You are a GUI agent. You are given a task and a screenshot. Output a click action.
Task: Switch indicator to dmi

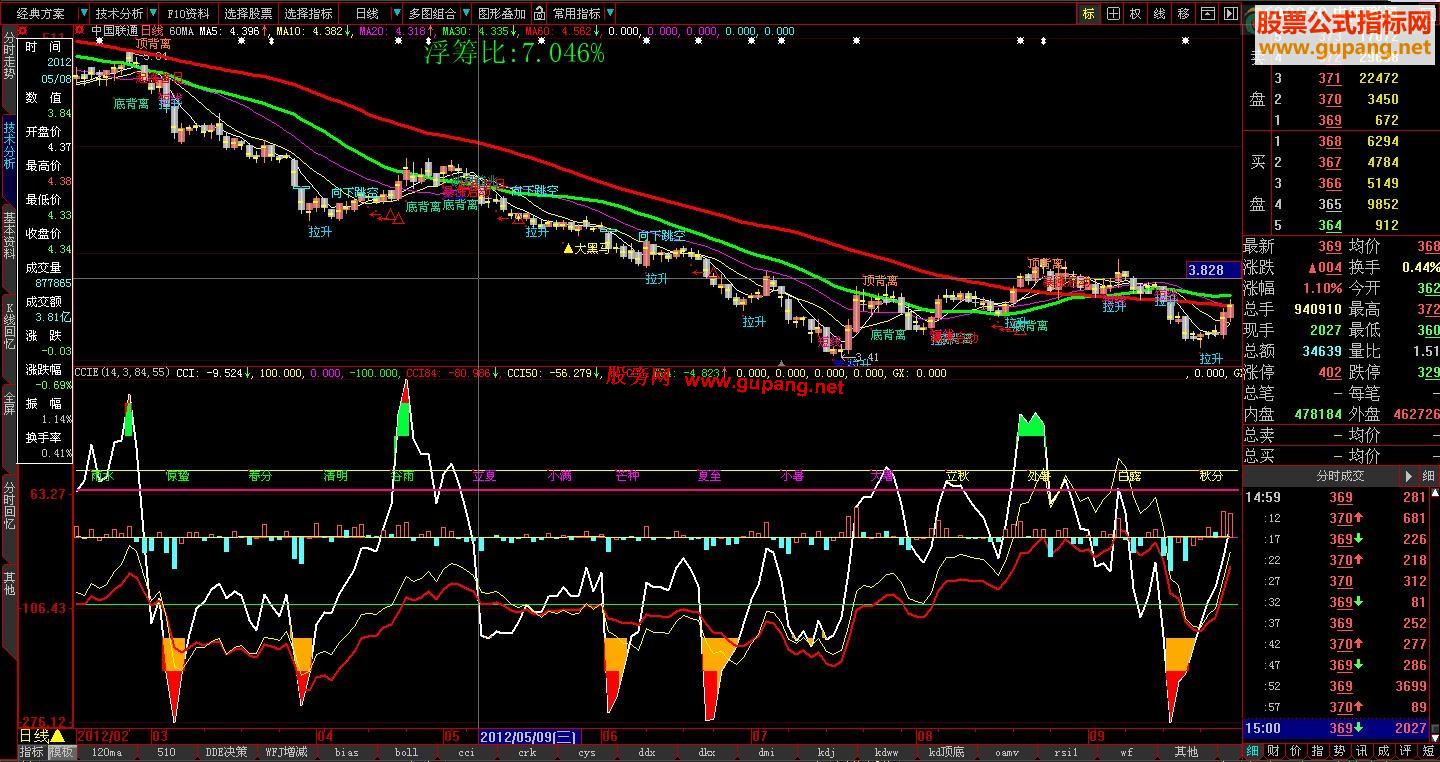coord(766,752)
